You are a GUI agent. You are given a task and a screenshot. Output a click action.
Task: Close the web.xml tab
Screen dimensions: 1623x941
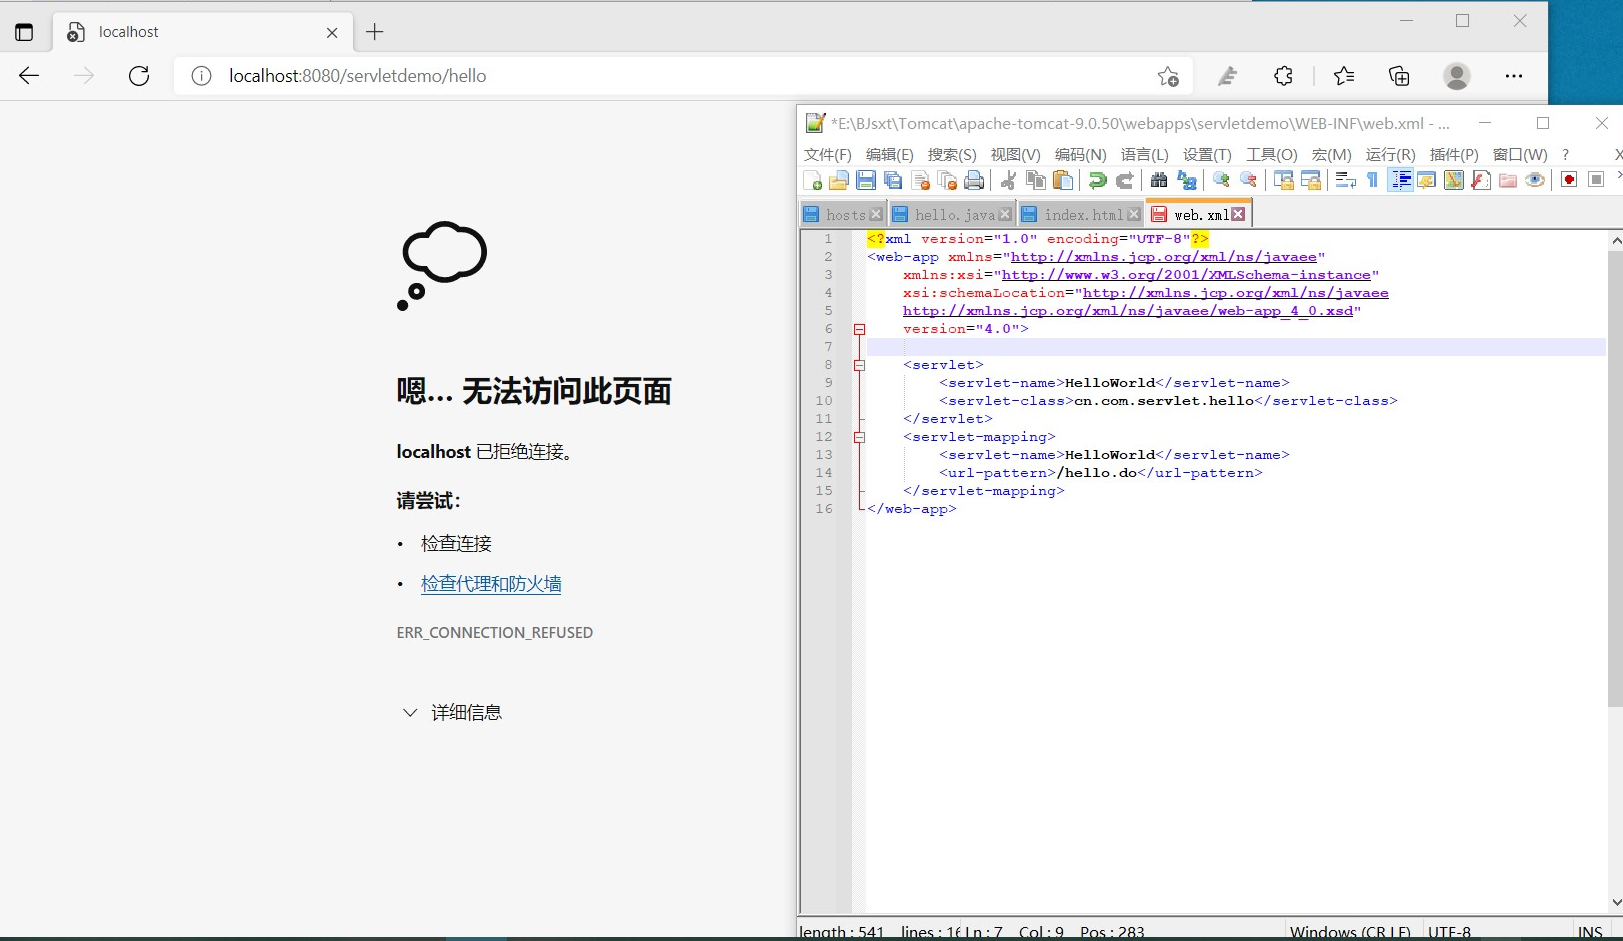coord(1238,215)
